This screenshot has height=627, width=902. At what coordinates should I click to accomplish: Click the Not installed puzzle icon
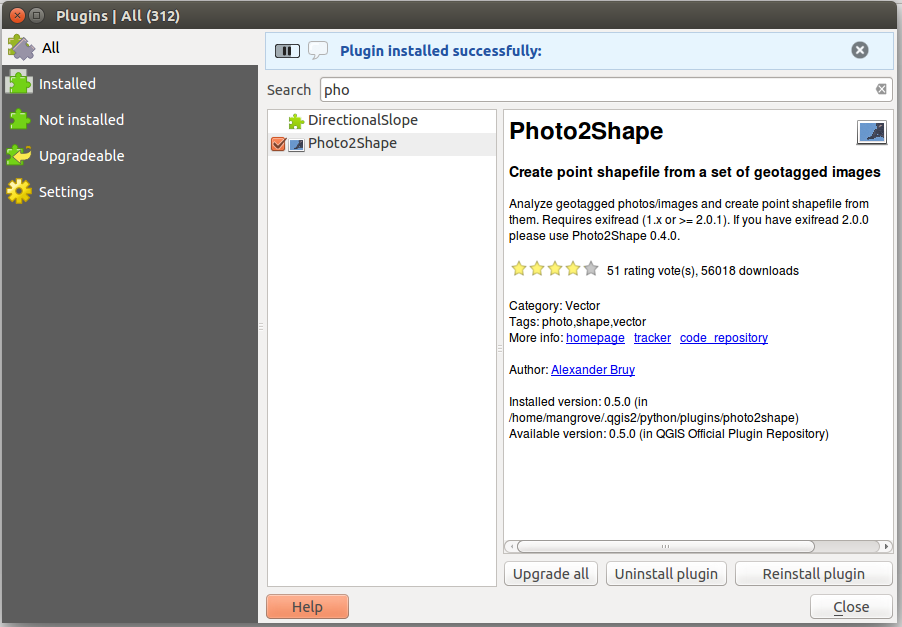coord(20,120)
